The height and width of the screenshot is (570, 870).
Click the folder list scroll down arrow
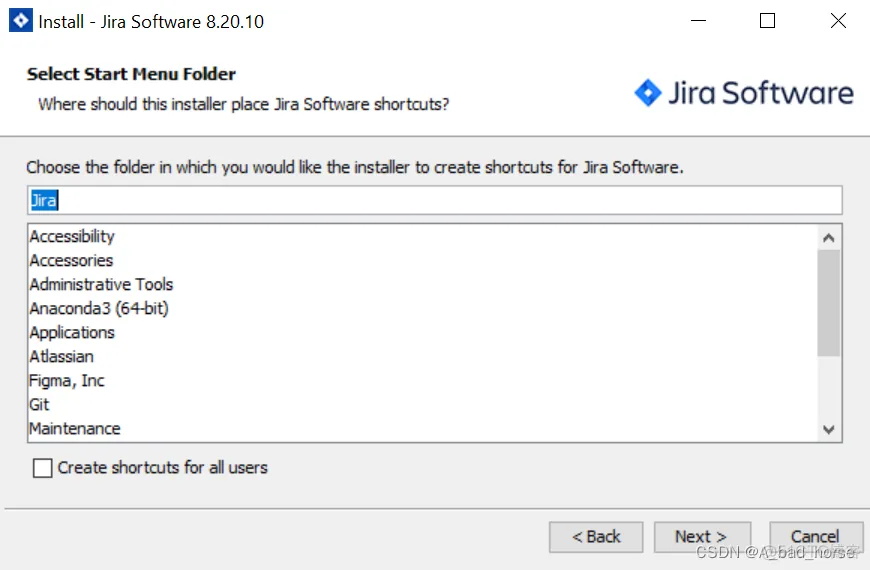coord(829,430)
